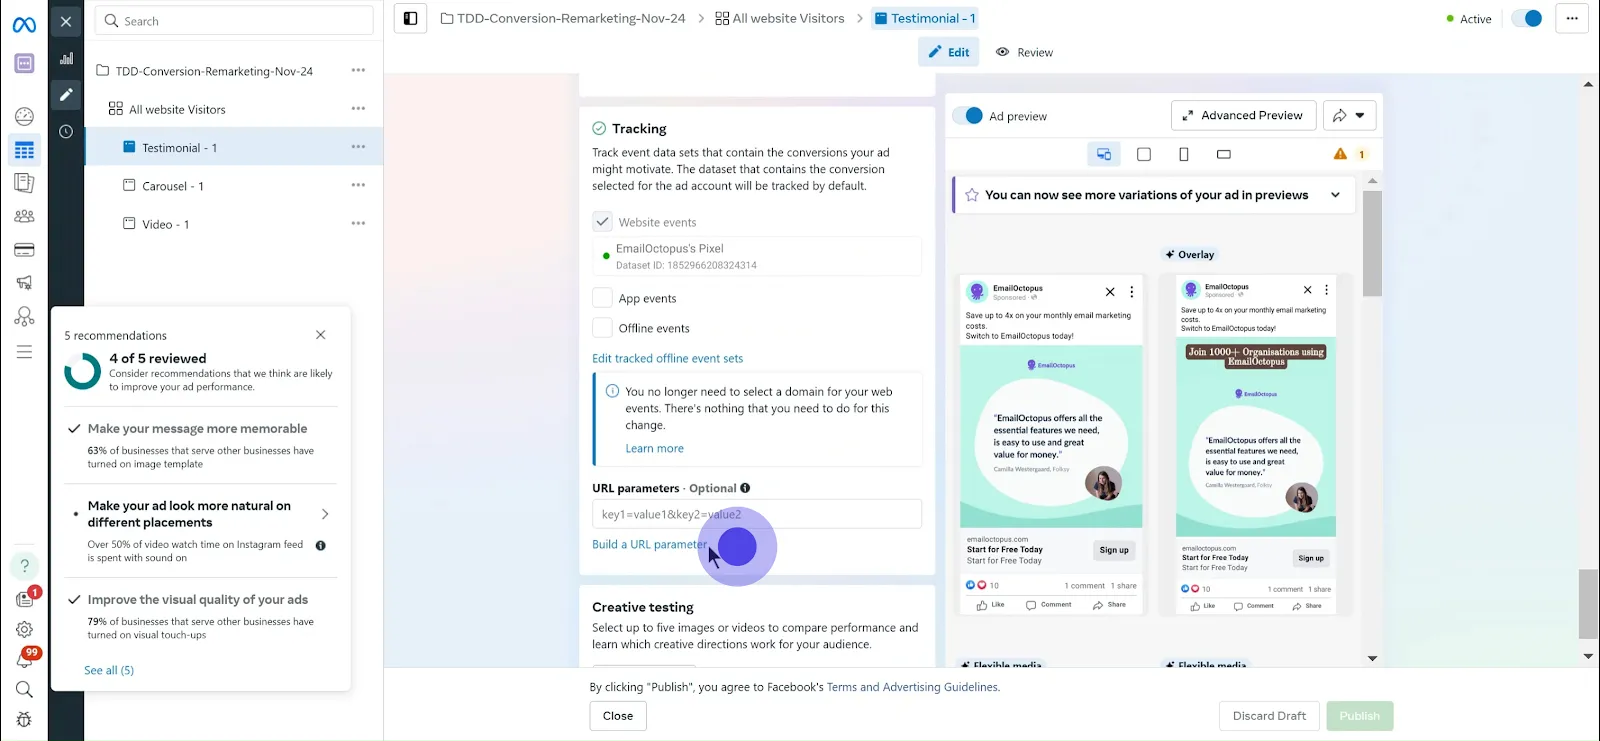
Task: Switch to the Review tab
Action: point(1024,52)
